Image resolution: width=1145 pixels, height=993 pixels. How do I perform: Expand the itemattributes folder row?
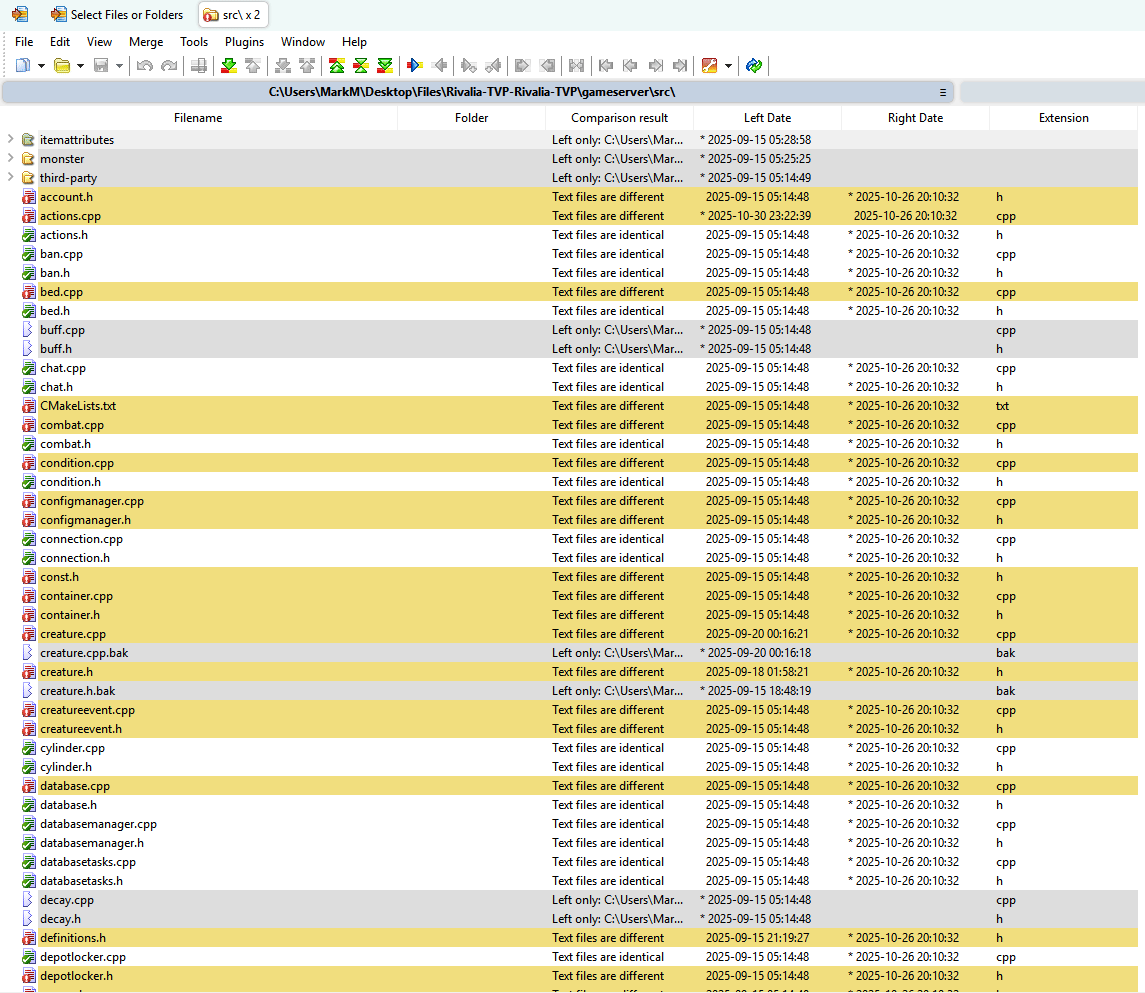10,139
